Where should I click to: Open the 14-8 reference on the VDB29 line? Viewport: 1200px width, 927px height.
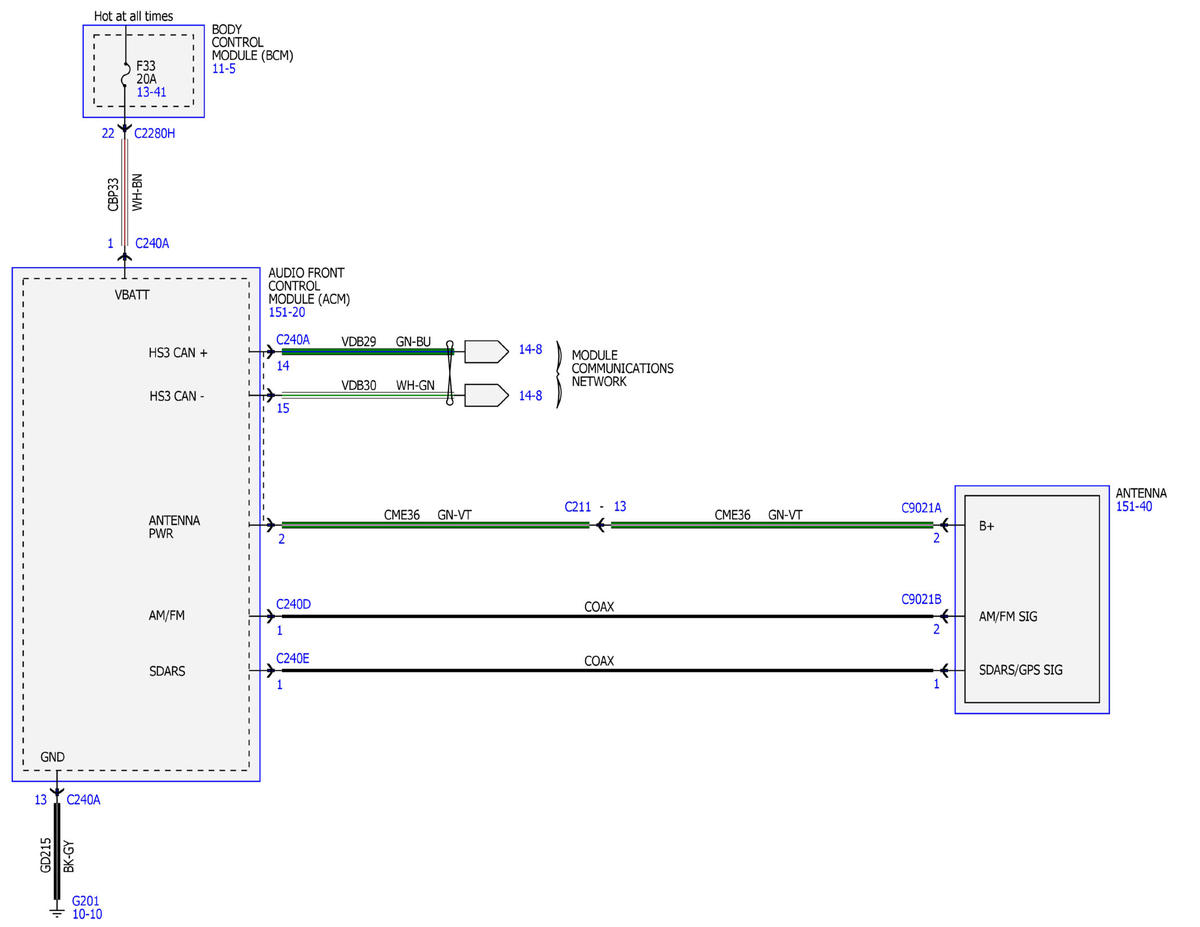click(530, 351)
